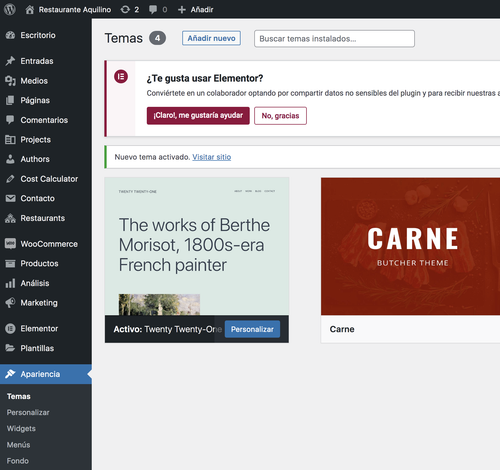
Task: Open WooCommerce menu label
Action: pos(49,244)
